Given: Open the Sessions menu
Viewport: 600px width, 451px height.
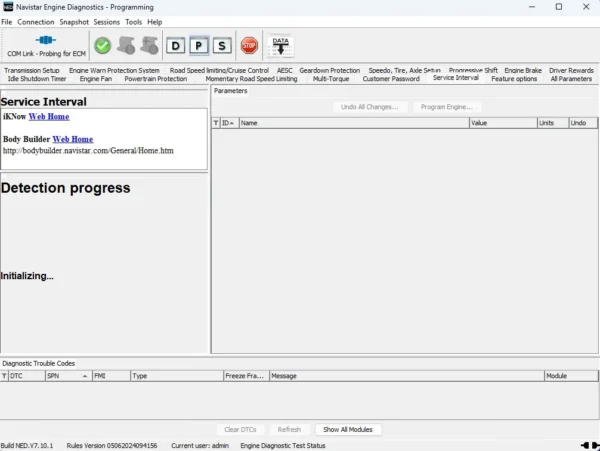Looking at the screenshot, I should (107, 22).
